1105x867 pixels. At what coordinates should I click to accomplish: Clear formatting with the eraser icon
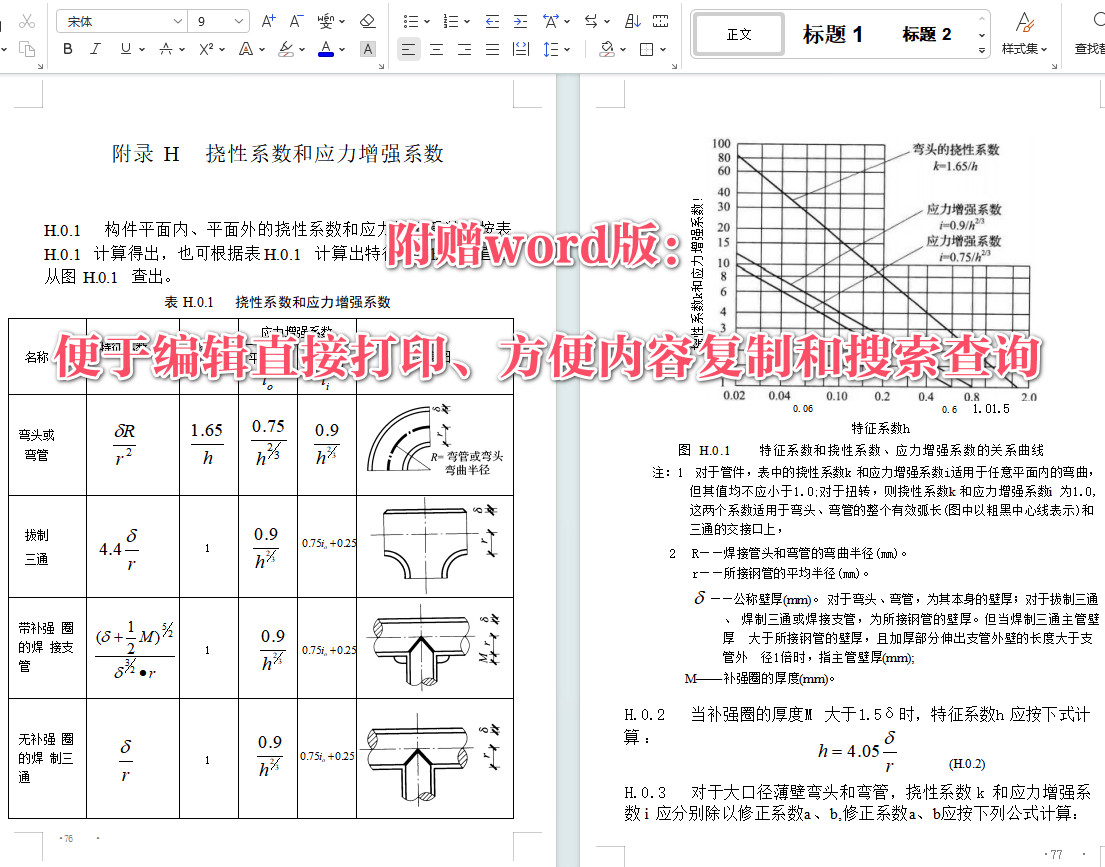[369, 21]
